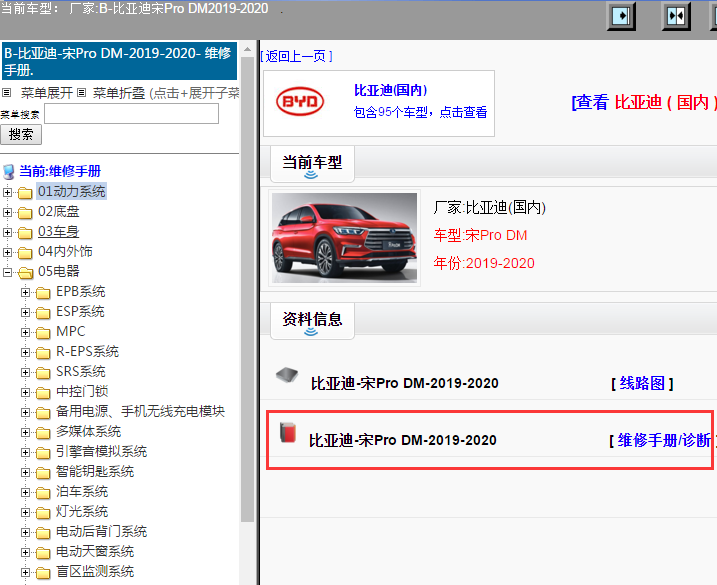Click the 搜索 button
717x585 pixels.
[21, 134]
